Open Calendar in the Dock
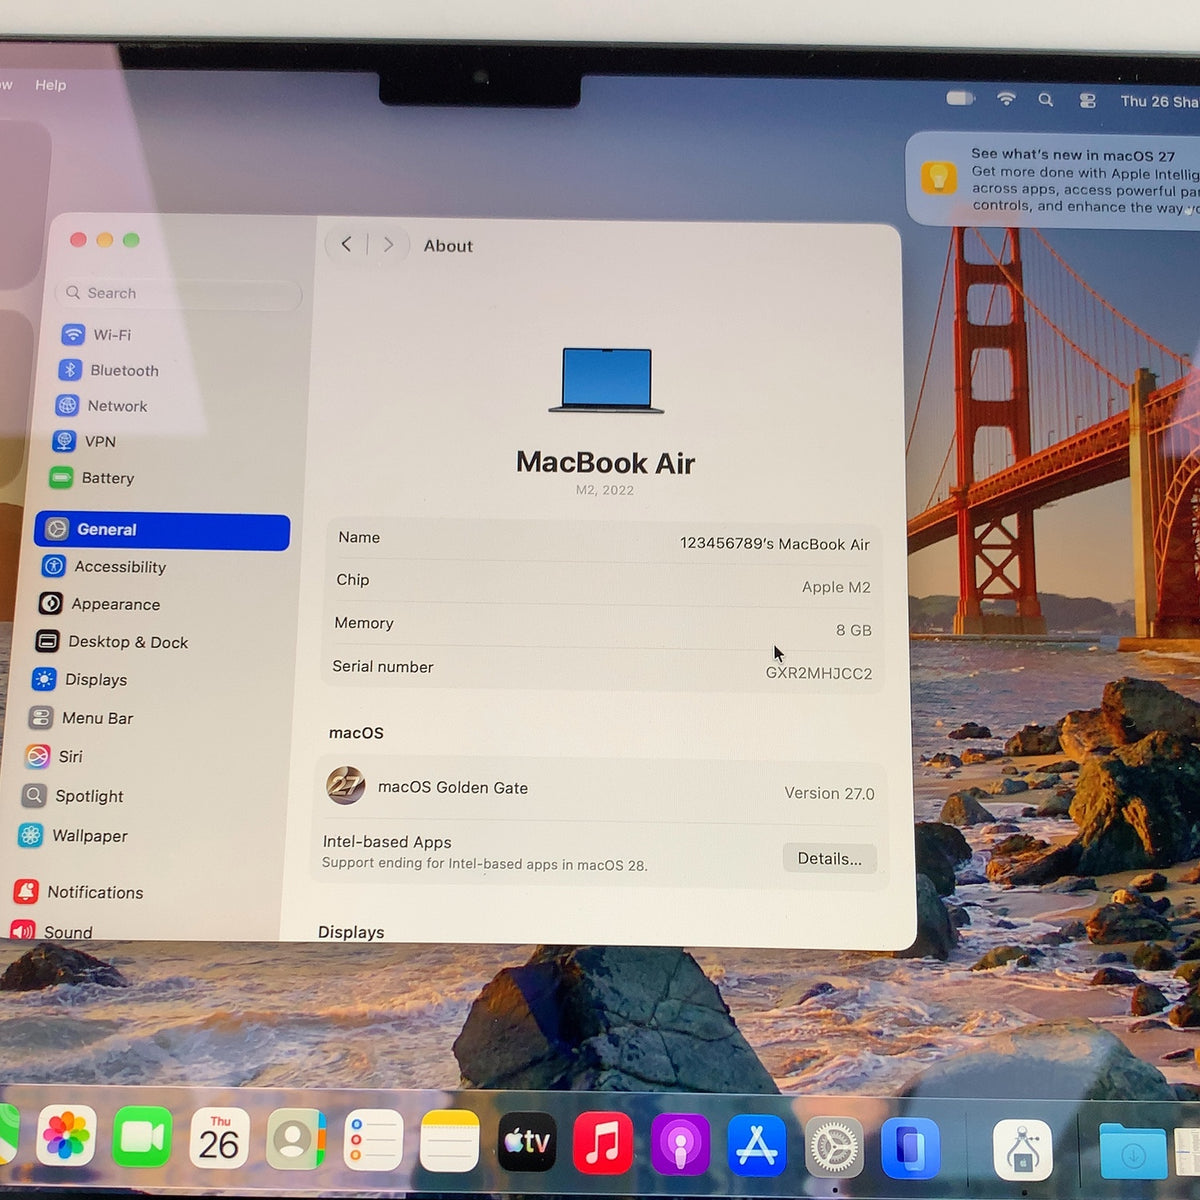Viewport: 1200px width, 1200px height. (219, 1138)
